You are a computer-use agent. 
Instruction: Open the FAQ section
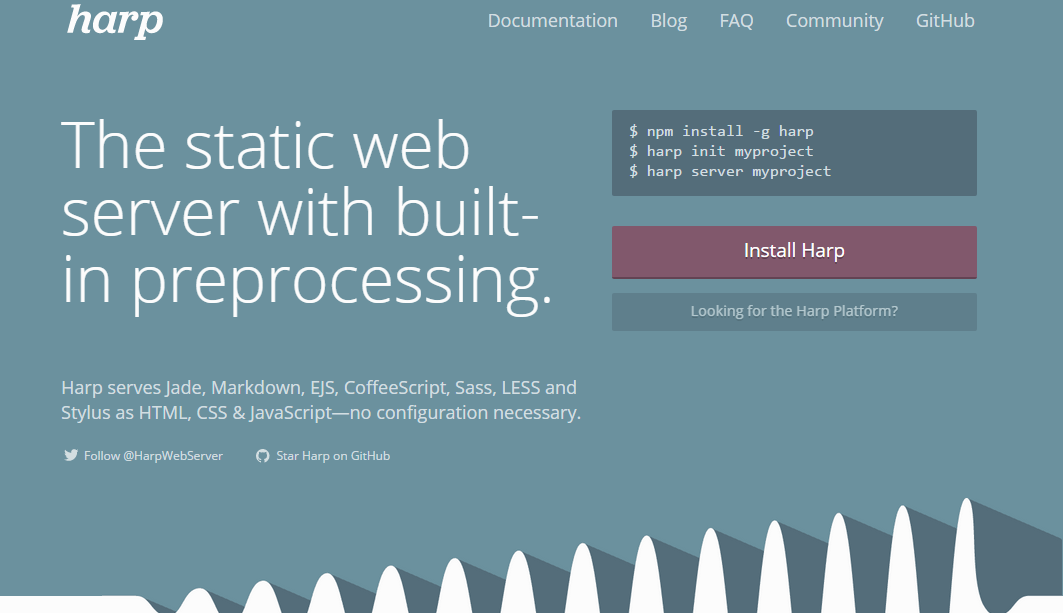[x=736, y=21]
